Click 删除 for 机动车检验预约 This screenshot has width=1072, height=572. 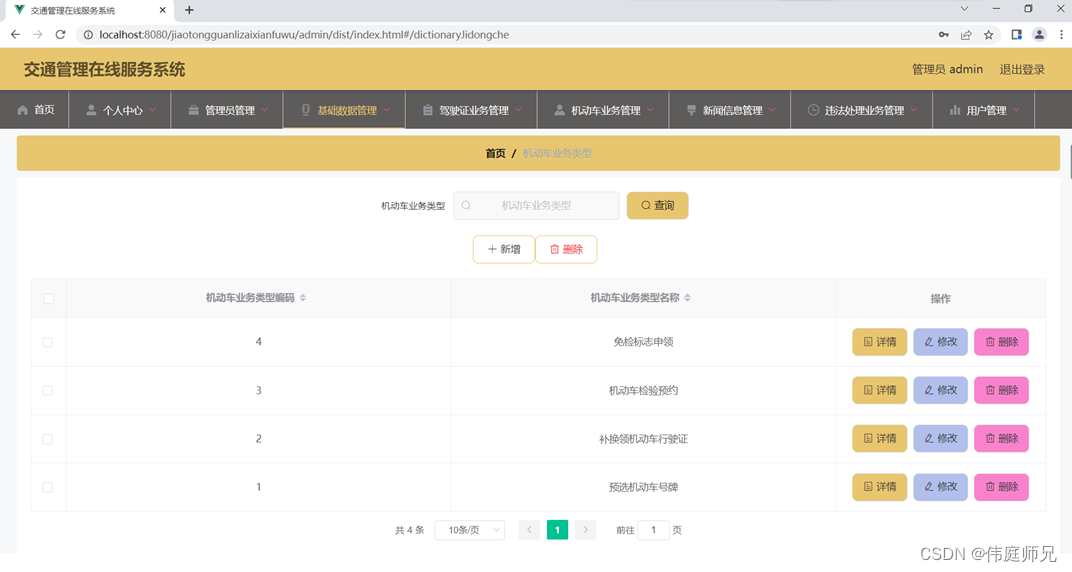click(x=1002, y=391)
